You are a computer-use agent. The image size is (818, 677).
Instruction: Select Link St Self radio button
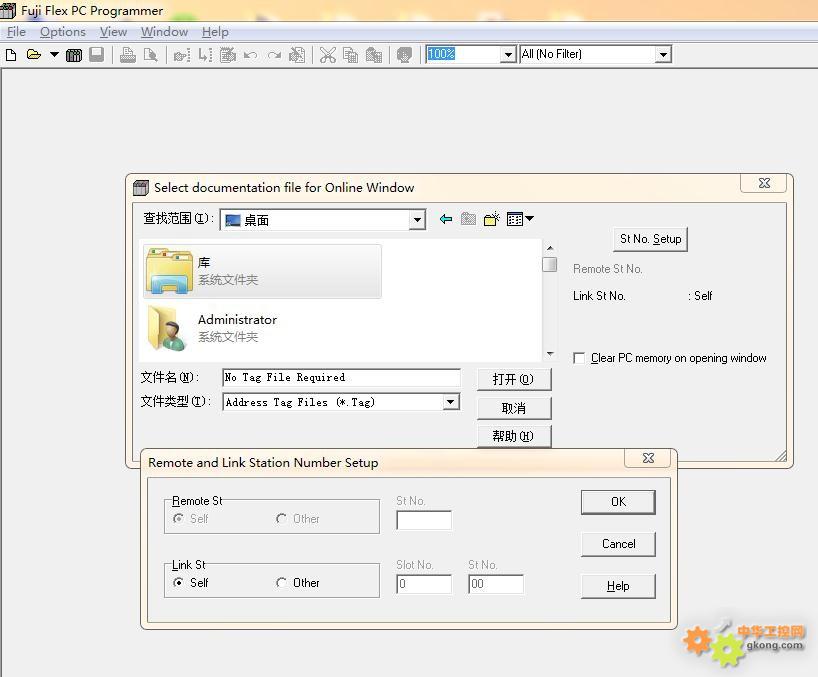[178, 583]
